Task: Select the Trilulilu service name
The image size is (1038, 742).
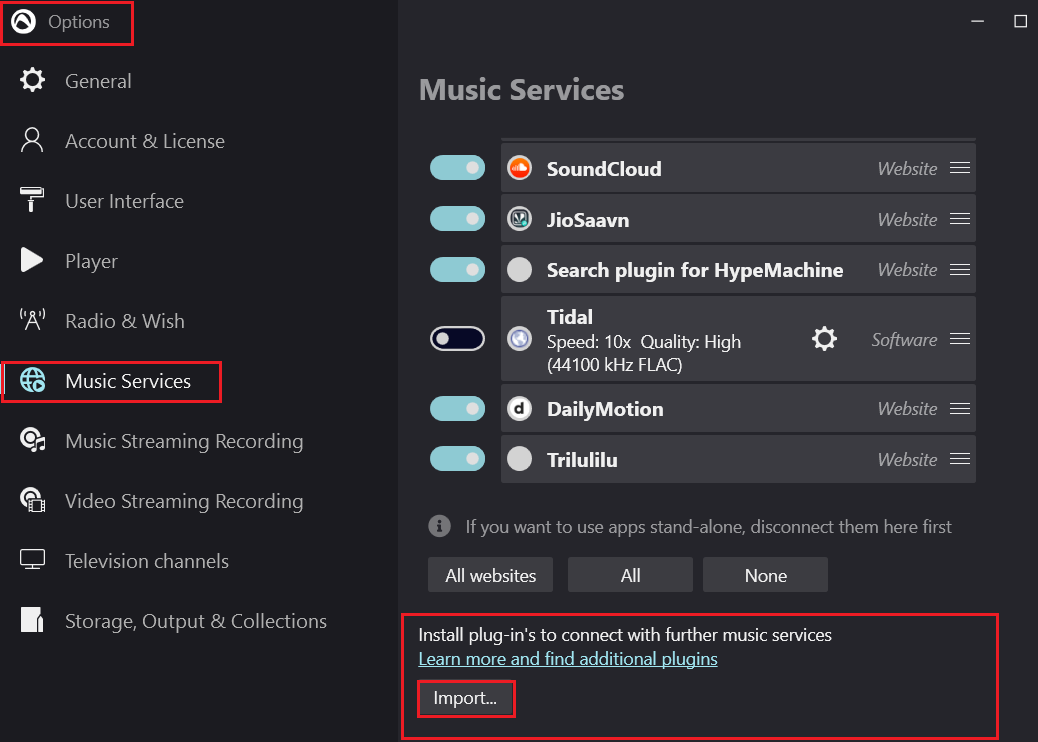Action: 582,460
